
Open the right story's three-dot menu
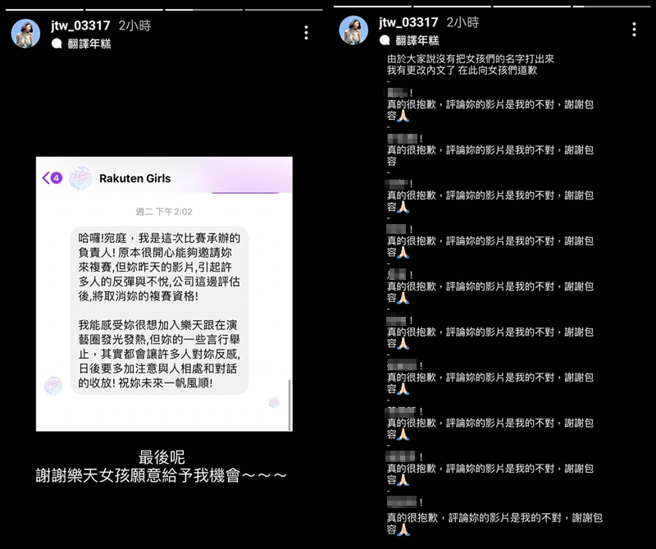coord(634,29)
